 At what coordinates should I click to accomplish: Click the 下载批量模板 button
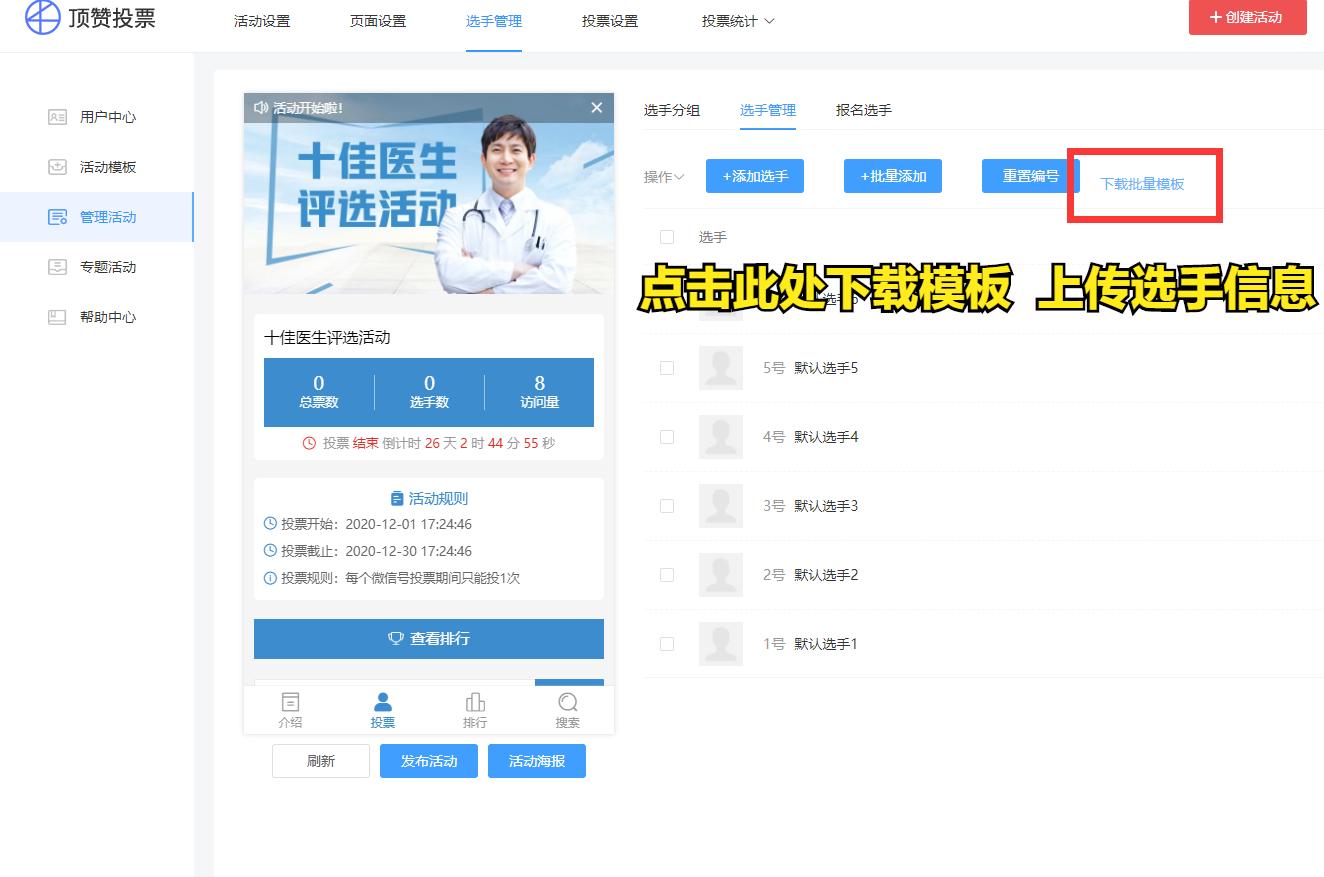(x=1144, y=184)
